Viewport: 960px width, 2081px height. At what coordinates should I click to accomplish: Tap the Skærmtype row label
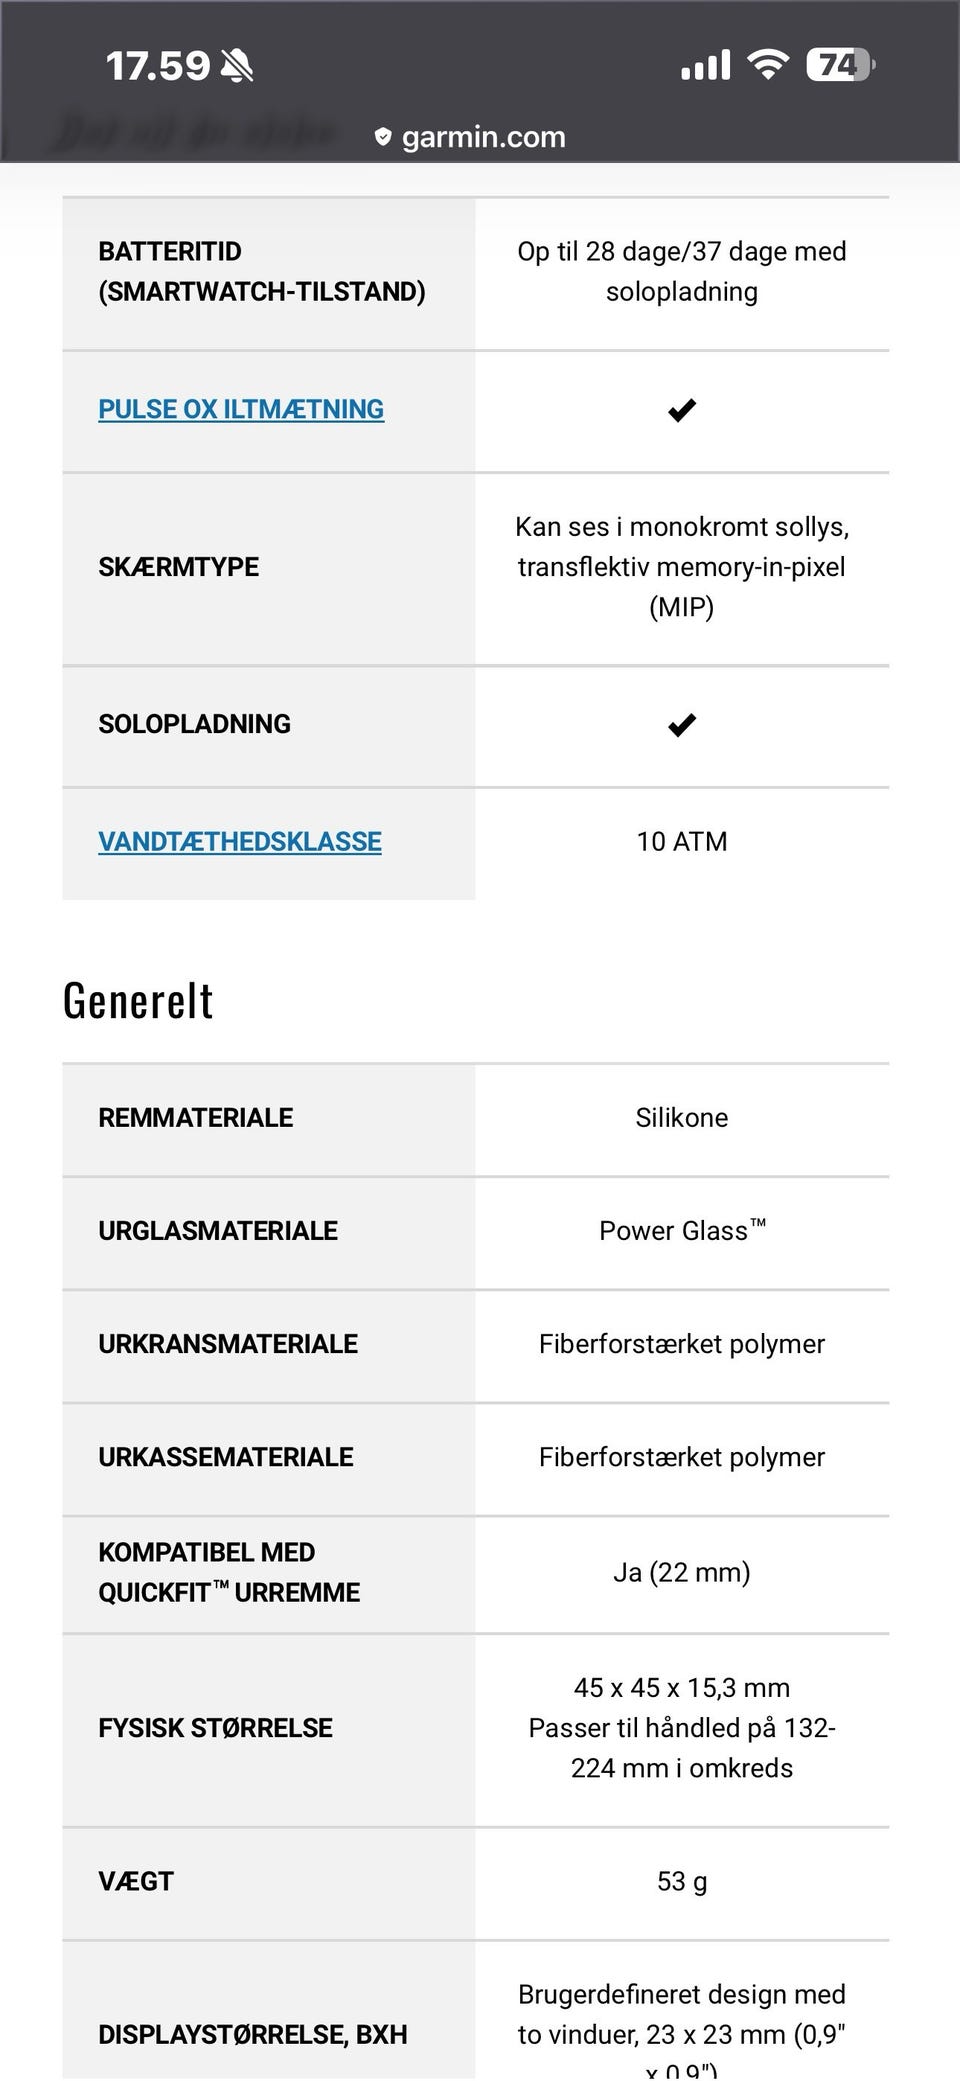click(x=178, y=567)
